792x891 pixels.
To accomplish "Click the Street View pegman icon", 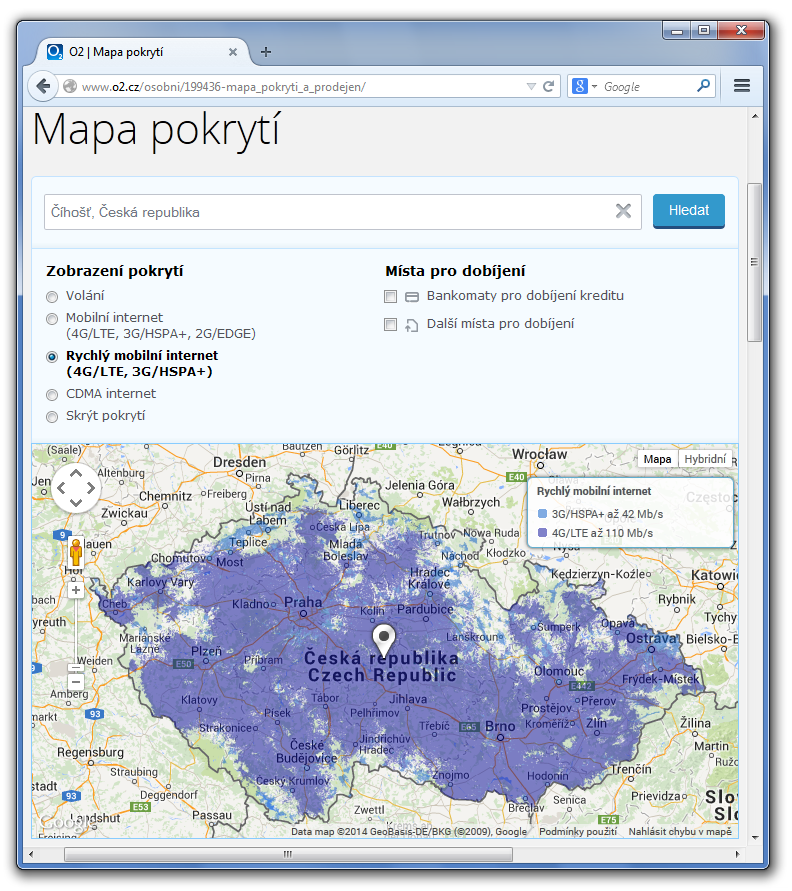I will point(76,552).
